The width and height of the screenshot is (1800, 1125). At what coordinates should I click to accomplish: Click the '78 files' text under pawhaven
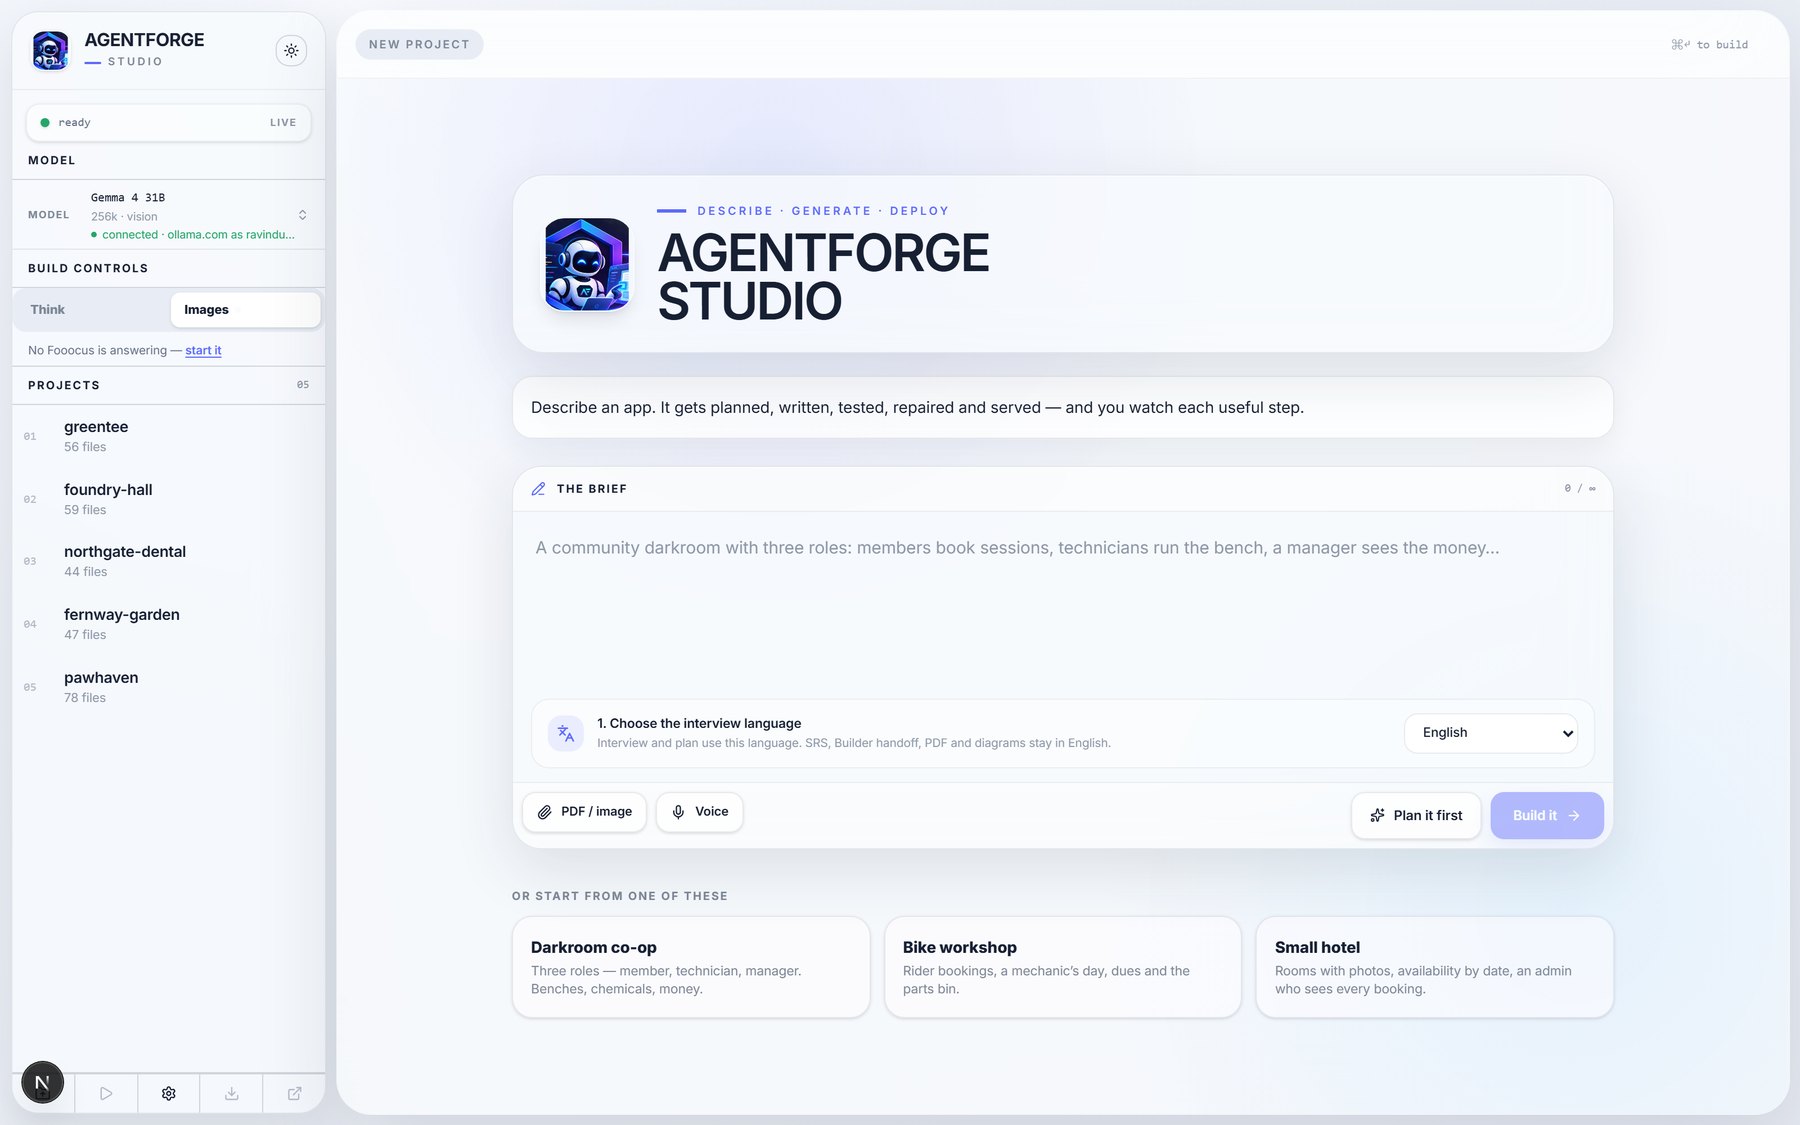click(x=85, y=698)
